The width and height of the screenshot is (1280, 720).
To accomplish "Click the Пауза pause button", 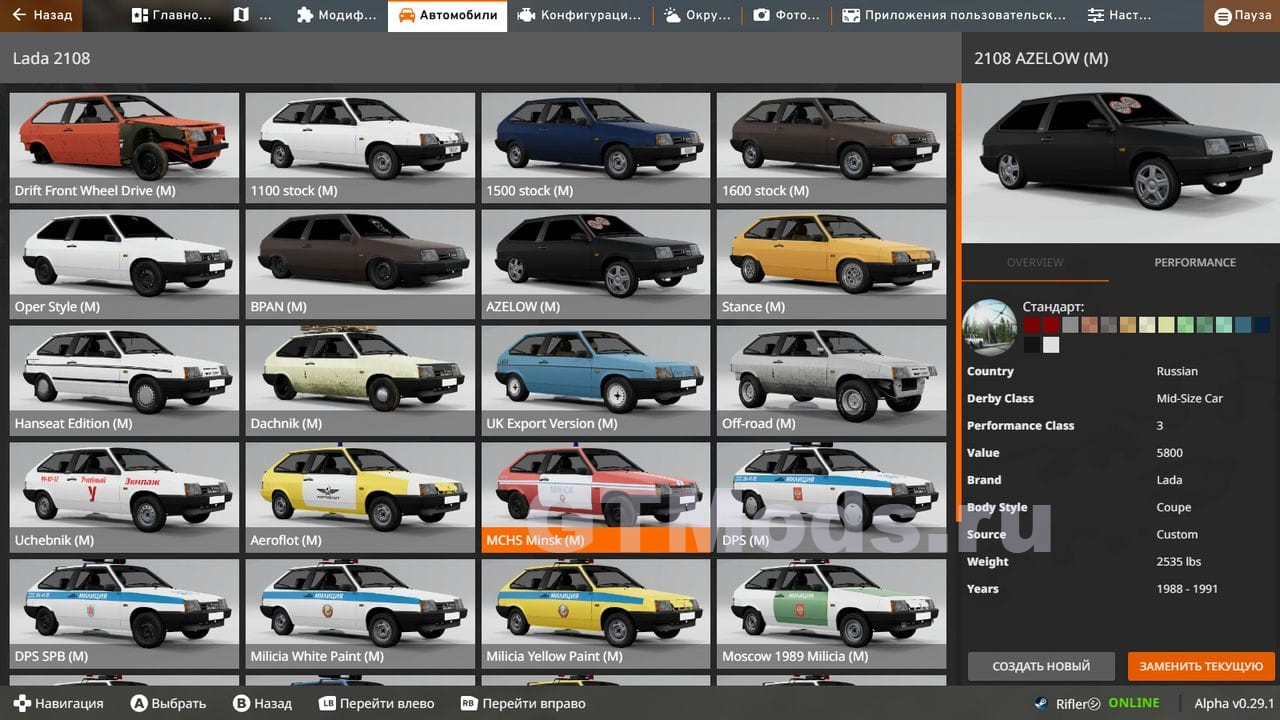I will tap(1243, 16).
